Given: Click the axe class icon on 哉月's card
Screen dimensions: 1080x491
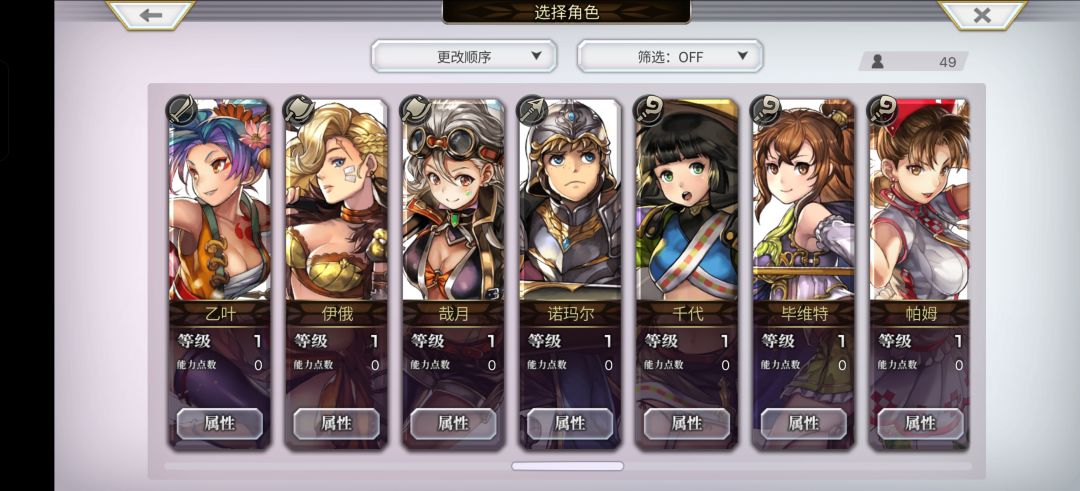Looking at the screenshot, I should tap(415, 109).
